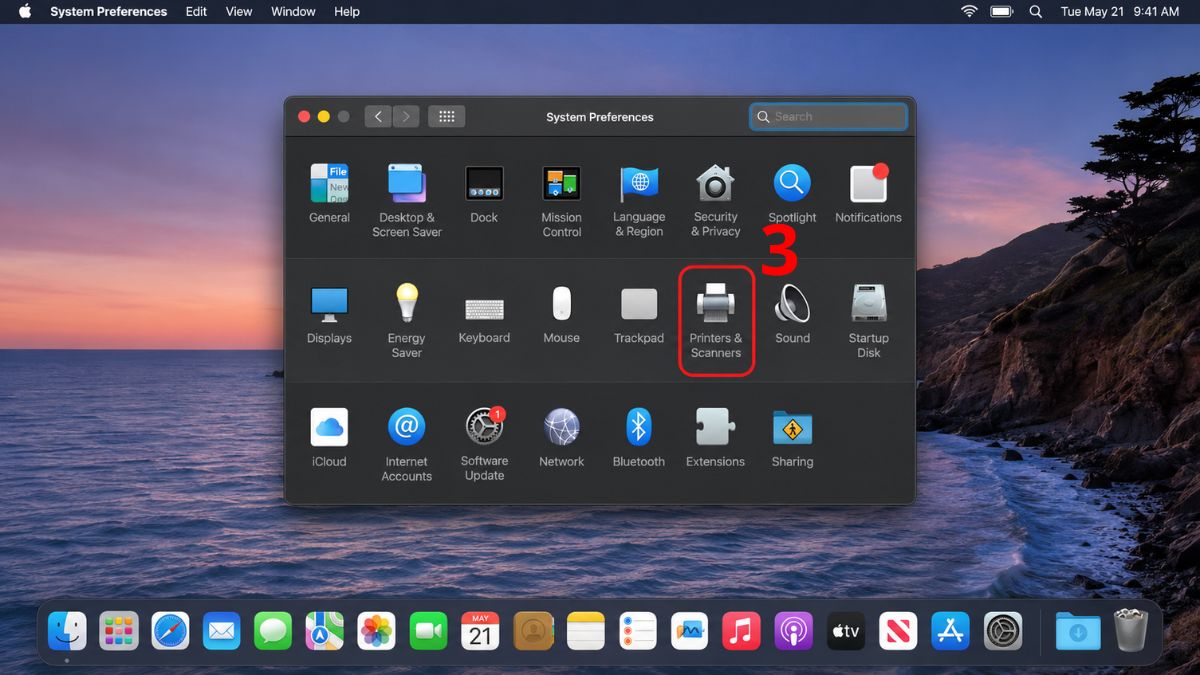Open the Wi-Fi status menu

tap(969, 12)
